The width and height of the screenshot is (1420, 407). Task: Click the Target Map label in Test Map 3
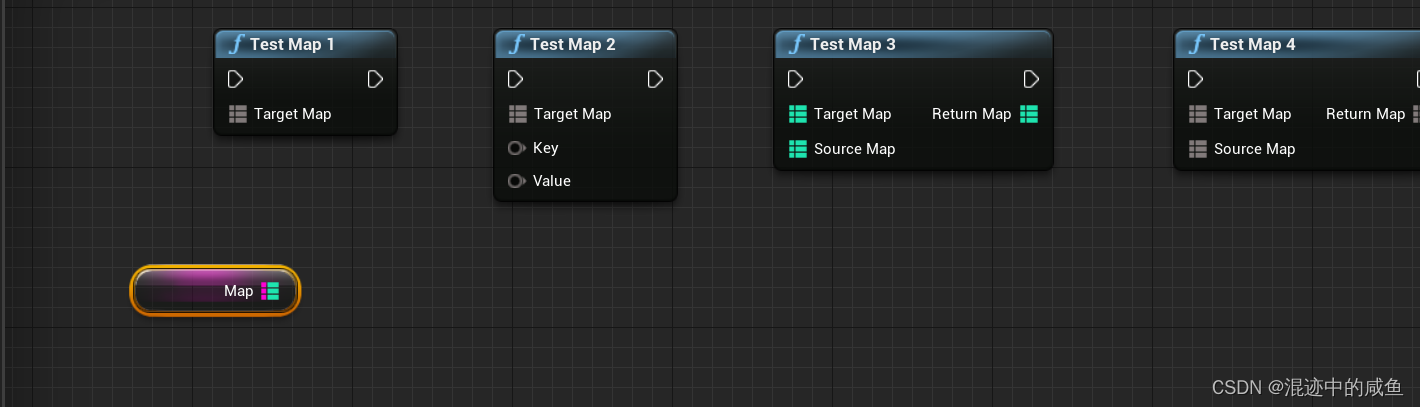(852, 114)
